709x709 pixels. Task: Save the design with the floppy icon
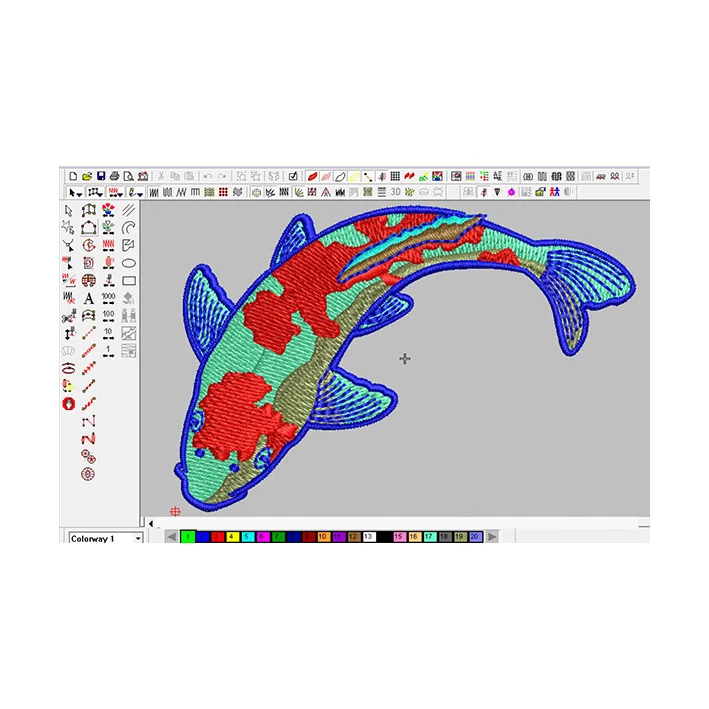click(101, 176)
